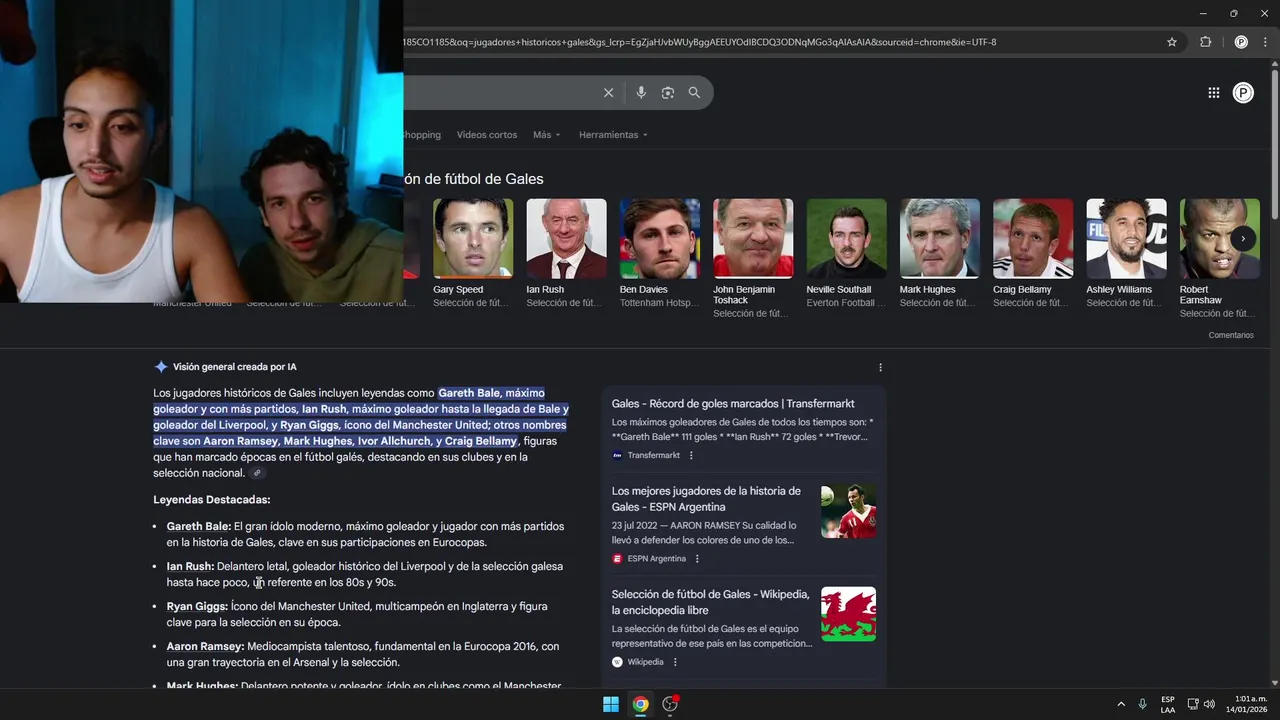Open the taskbar app next to Chrome

tap(670, 704)
